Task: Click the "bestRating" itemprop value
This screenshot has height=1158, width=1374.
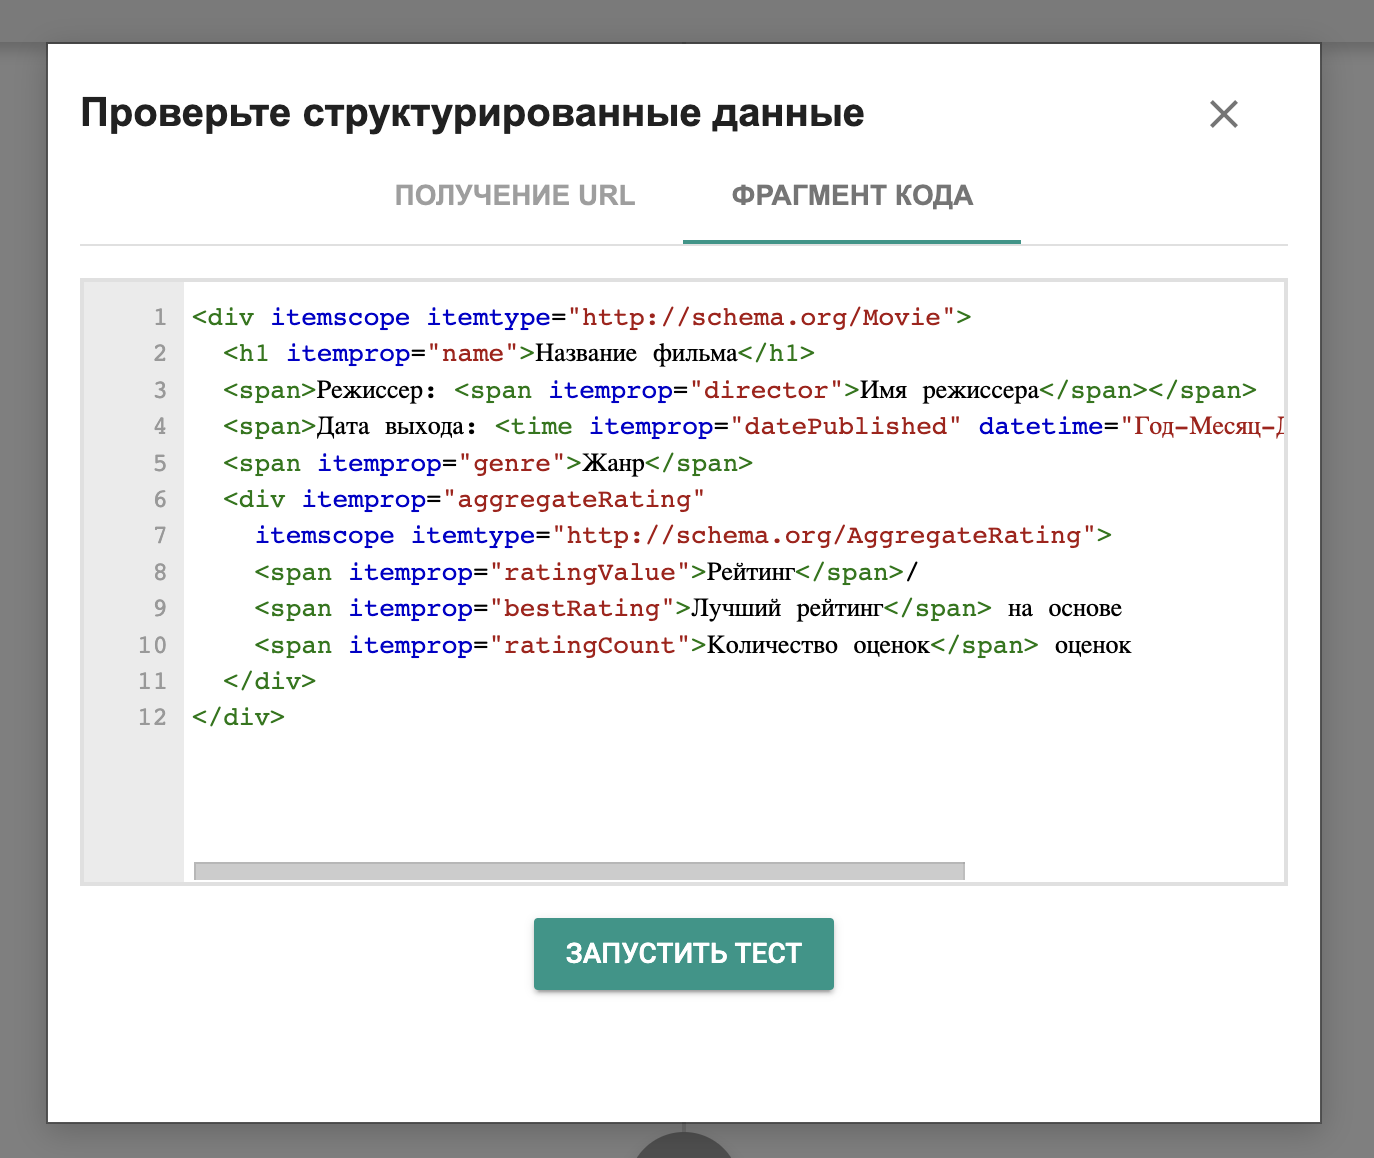Action: [581, 609]
